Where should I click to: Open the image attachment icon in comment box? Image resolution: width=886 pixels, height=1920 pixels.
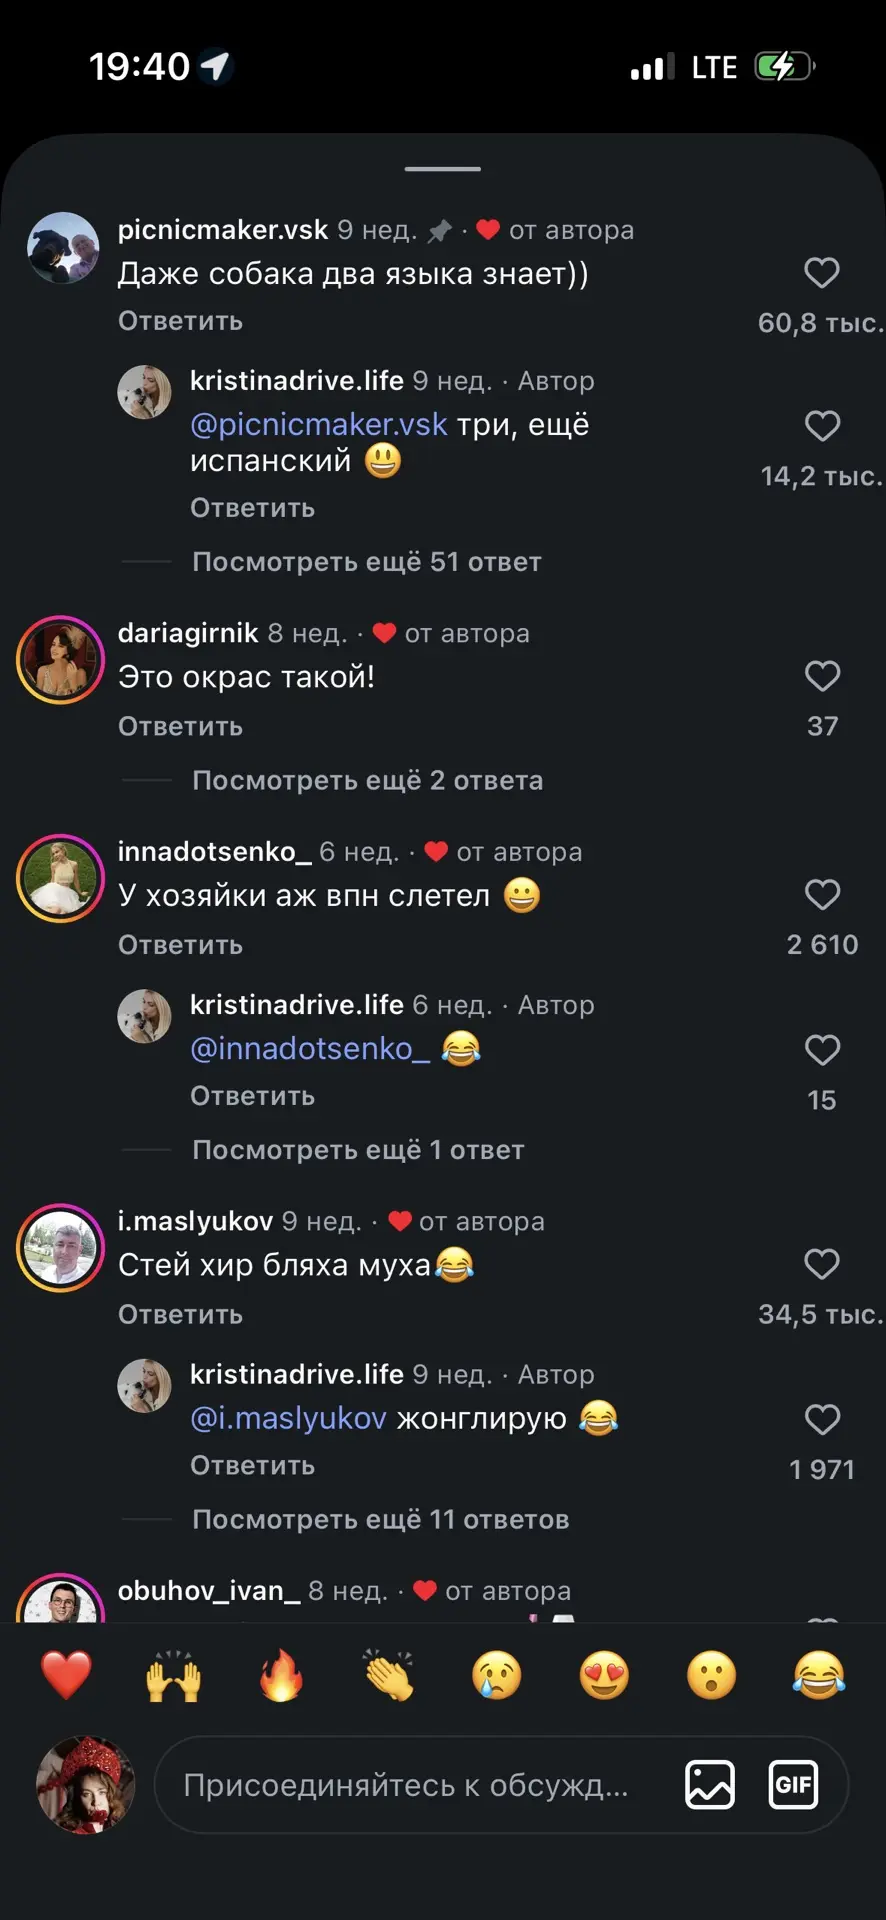[x=710, y=1785]
